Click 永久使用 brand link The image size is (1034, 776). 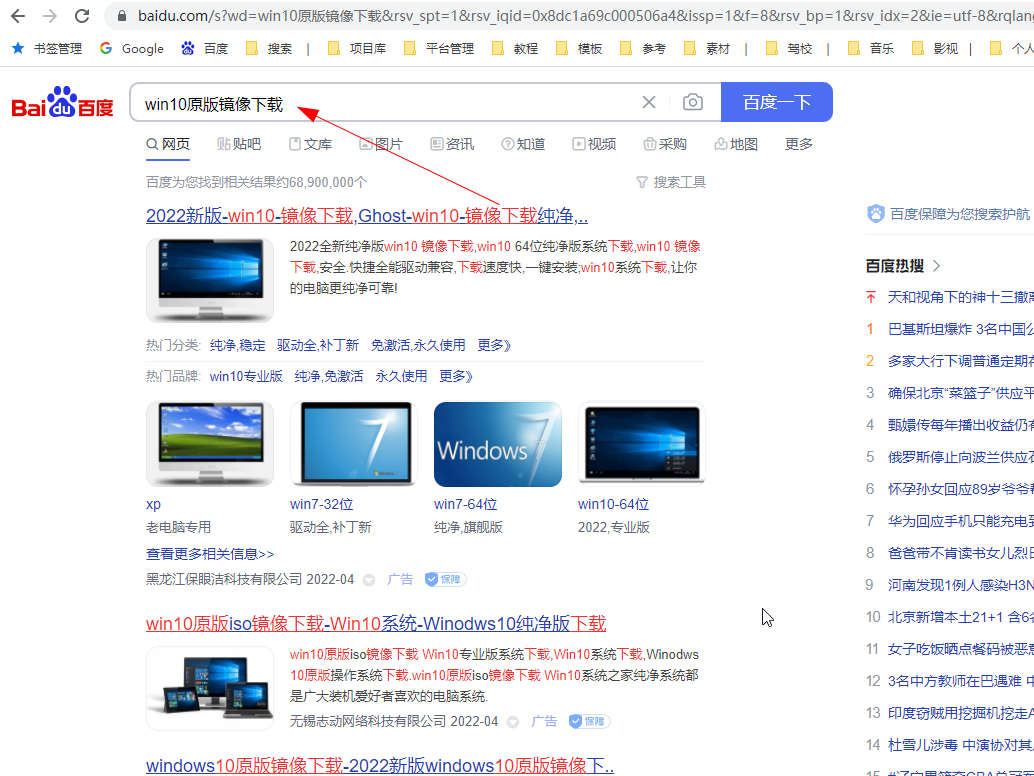tap(401, 376)
